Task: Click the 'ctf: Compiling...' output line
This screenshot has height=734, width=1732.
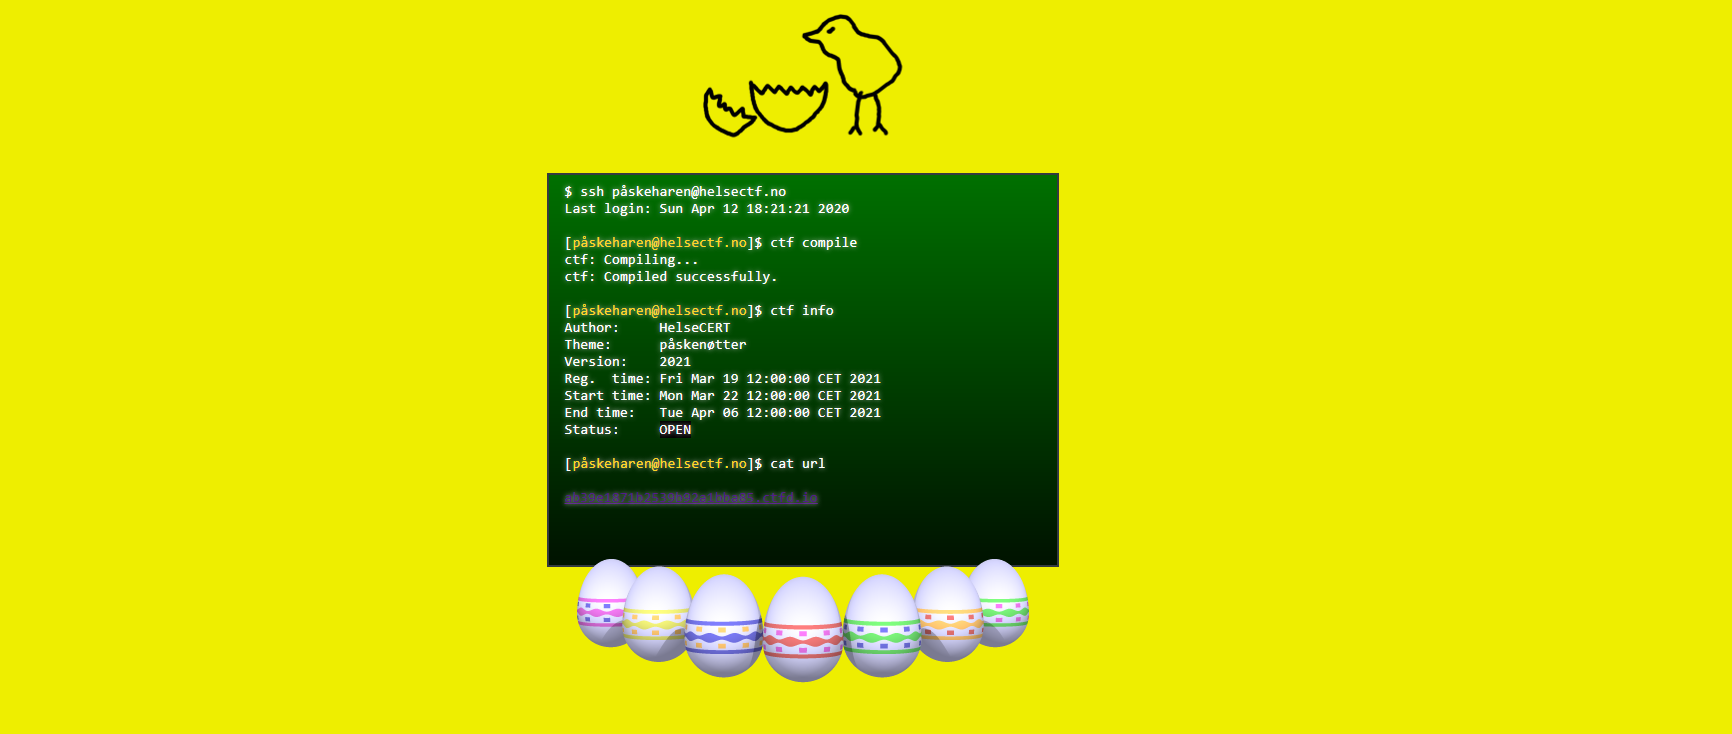Action: [631, 259]
